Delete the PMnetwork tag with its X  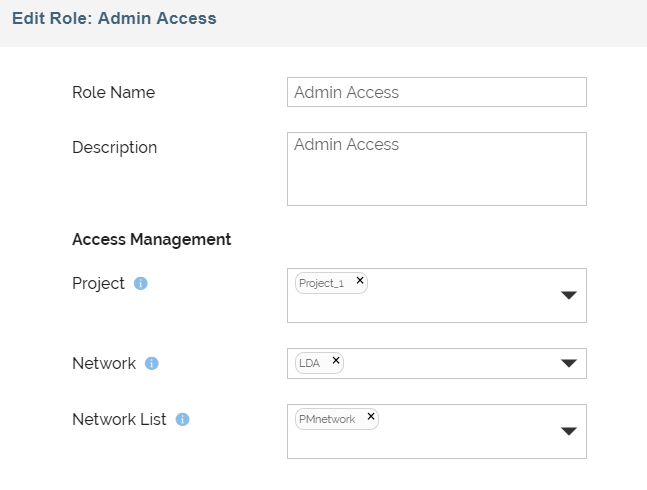371,417
